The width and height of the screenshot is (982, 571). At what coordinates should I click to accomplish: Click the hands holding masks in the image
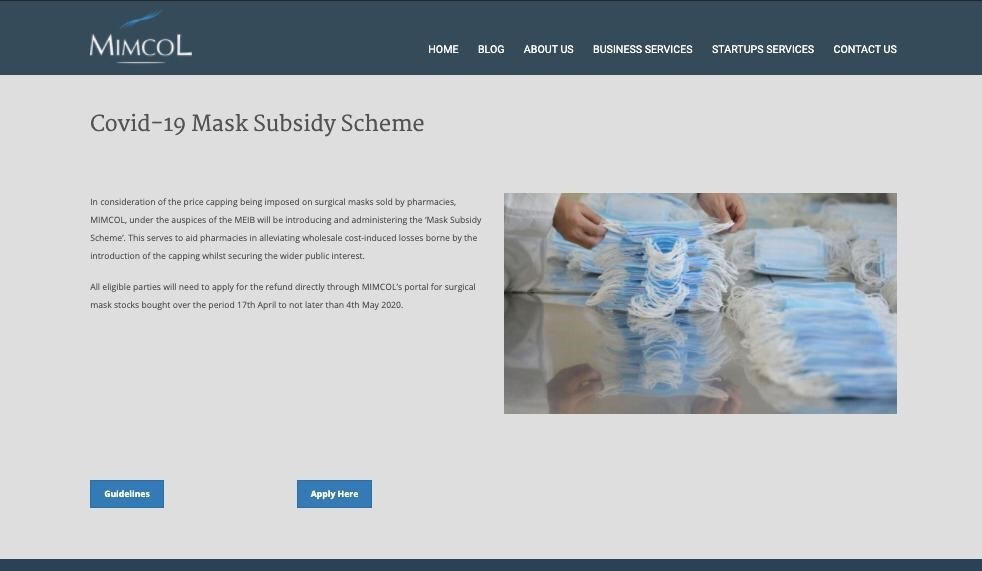pos(649,219)
